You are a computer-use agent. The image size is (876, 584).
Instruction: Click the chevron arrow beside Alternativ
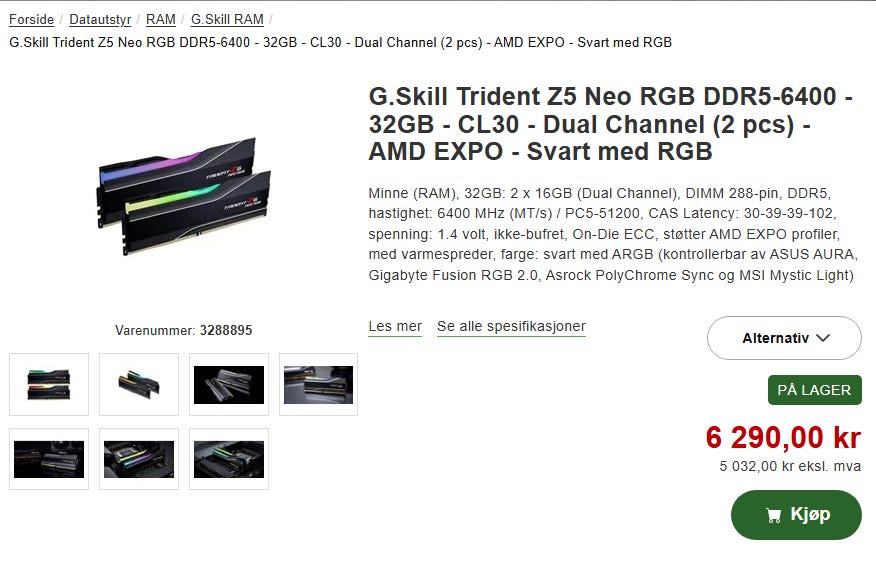click(823, 338)
